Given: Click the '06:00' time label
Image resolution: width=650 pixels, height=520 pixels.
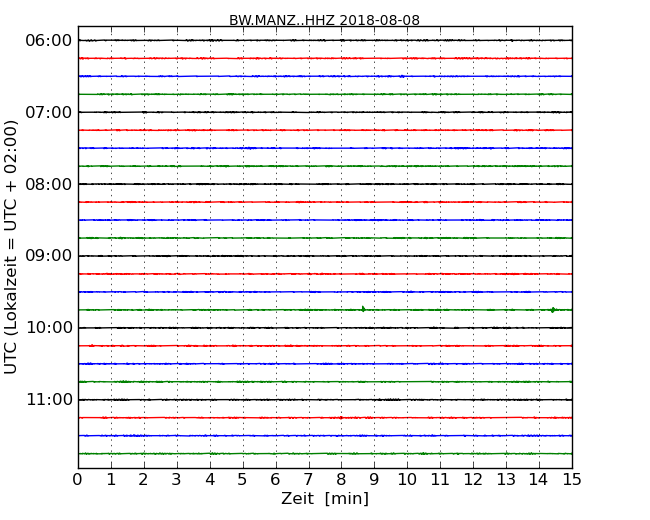Looking at the screenshot, I should [49, 41].
